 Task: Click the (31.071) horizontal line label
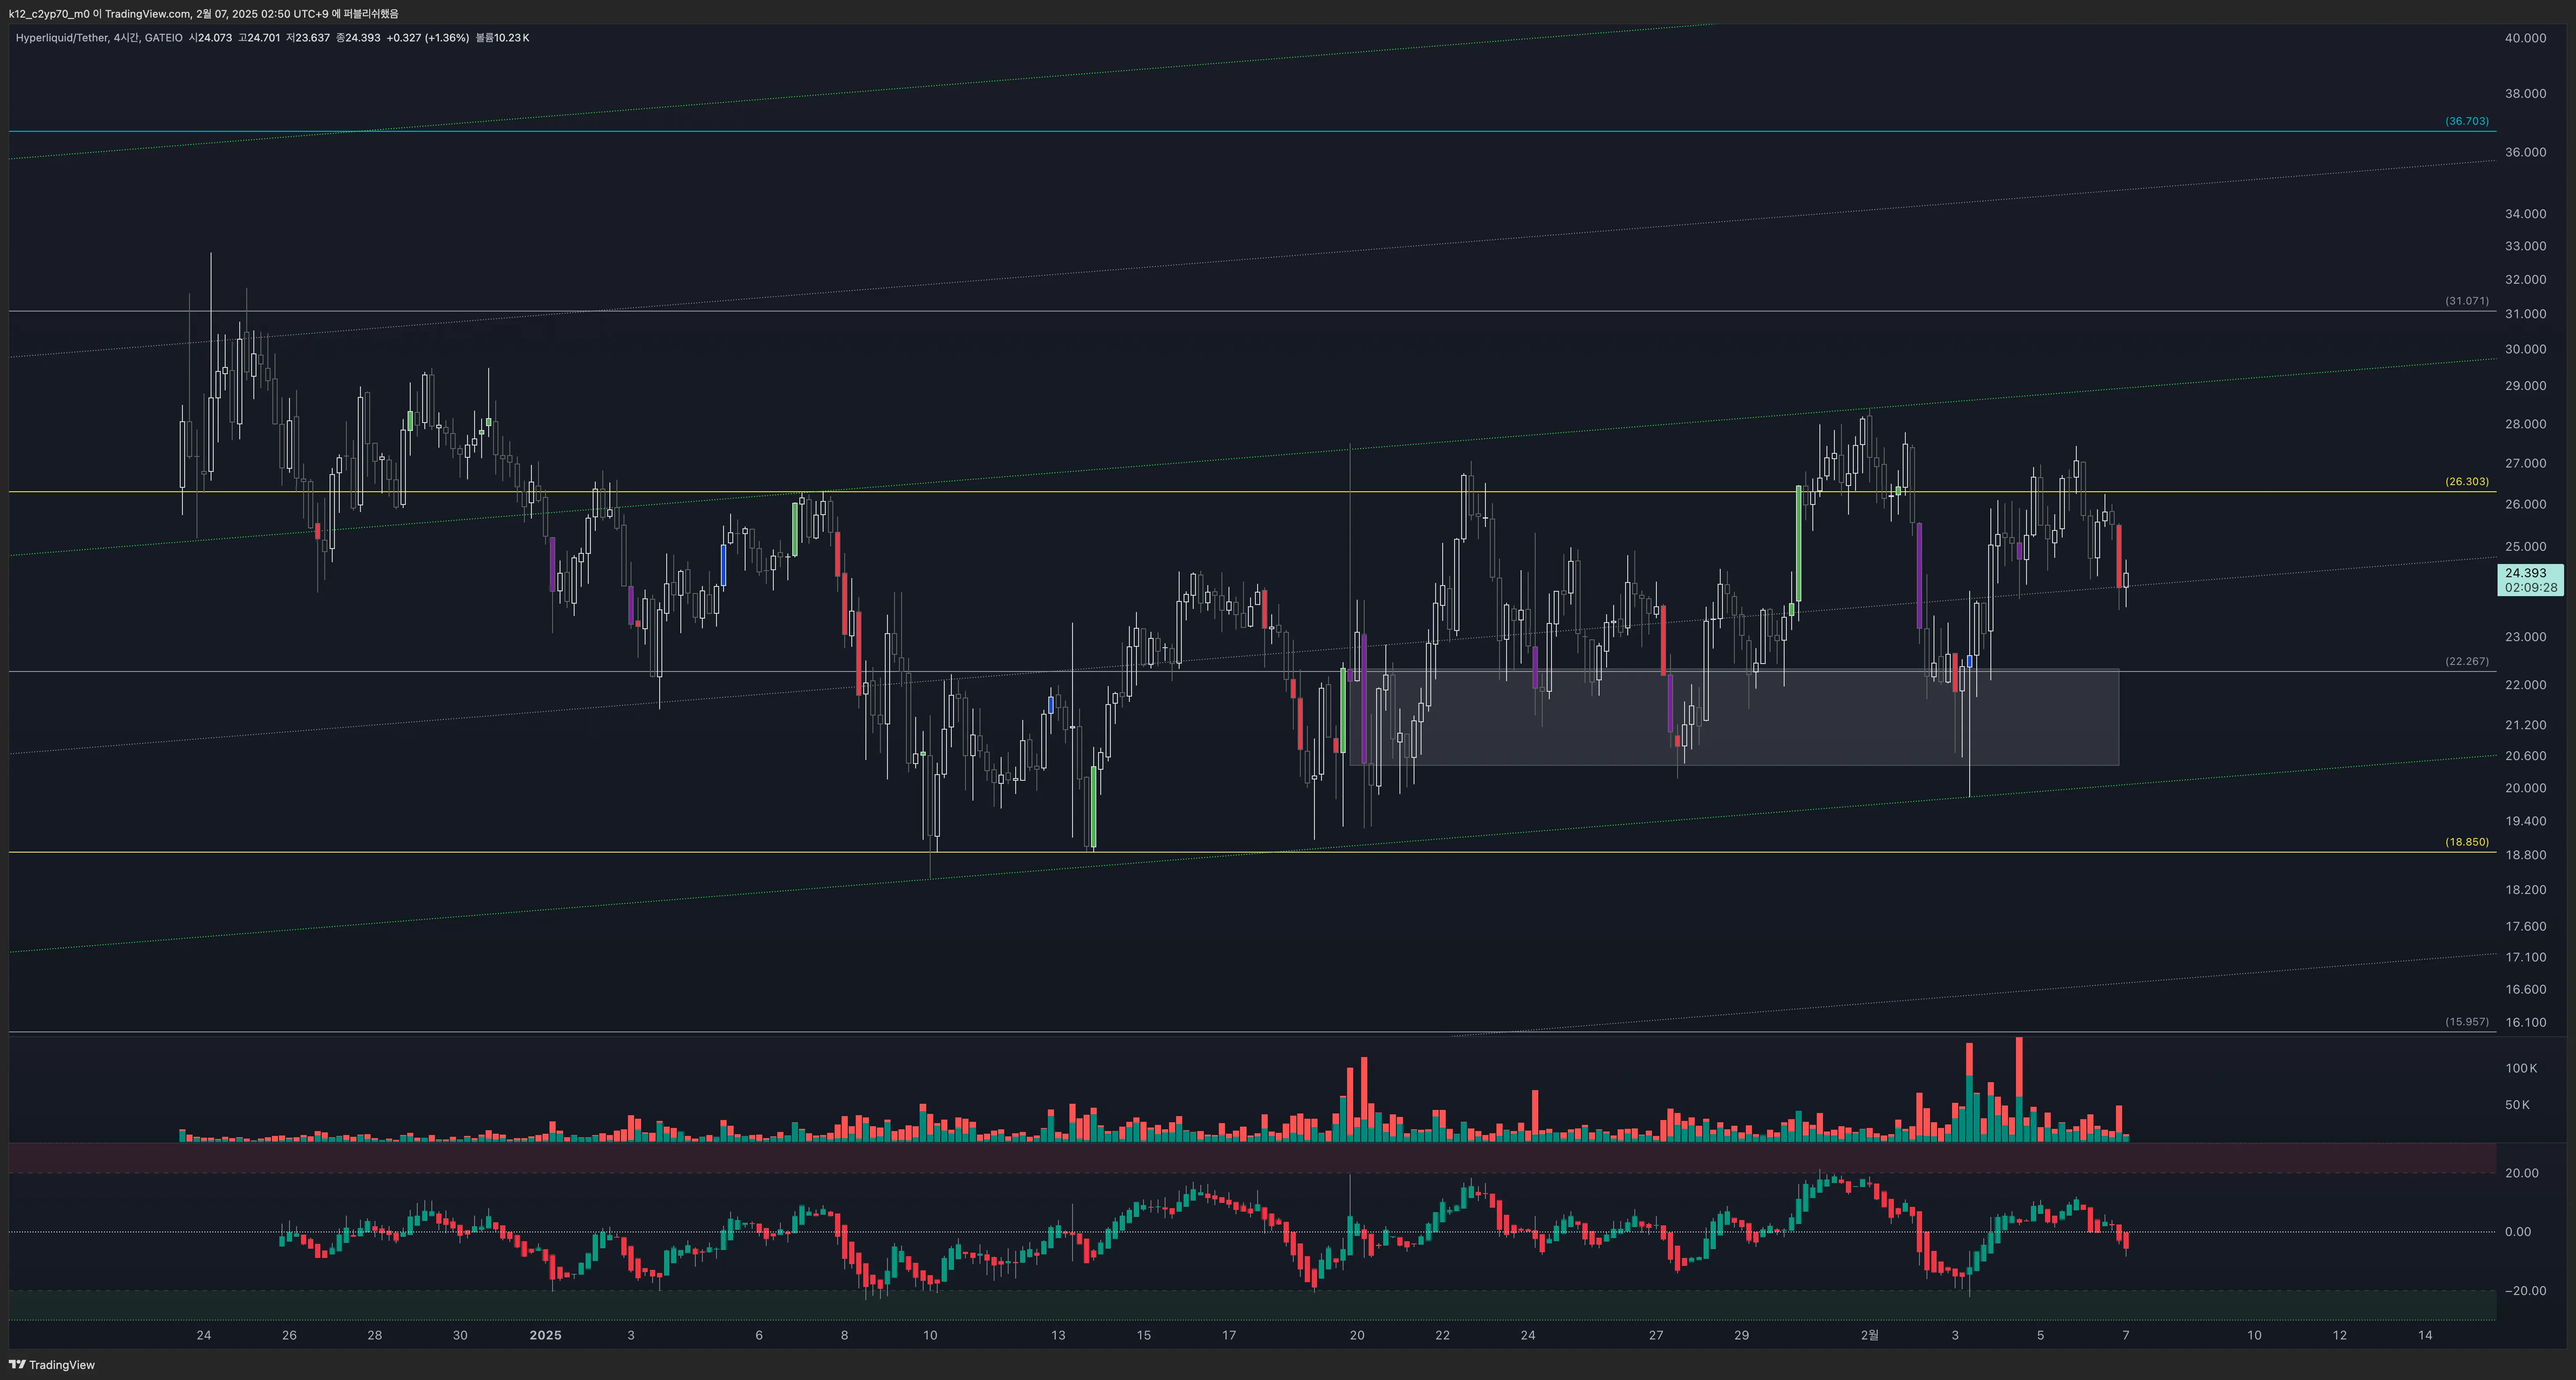tap(2467, 301)
